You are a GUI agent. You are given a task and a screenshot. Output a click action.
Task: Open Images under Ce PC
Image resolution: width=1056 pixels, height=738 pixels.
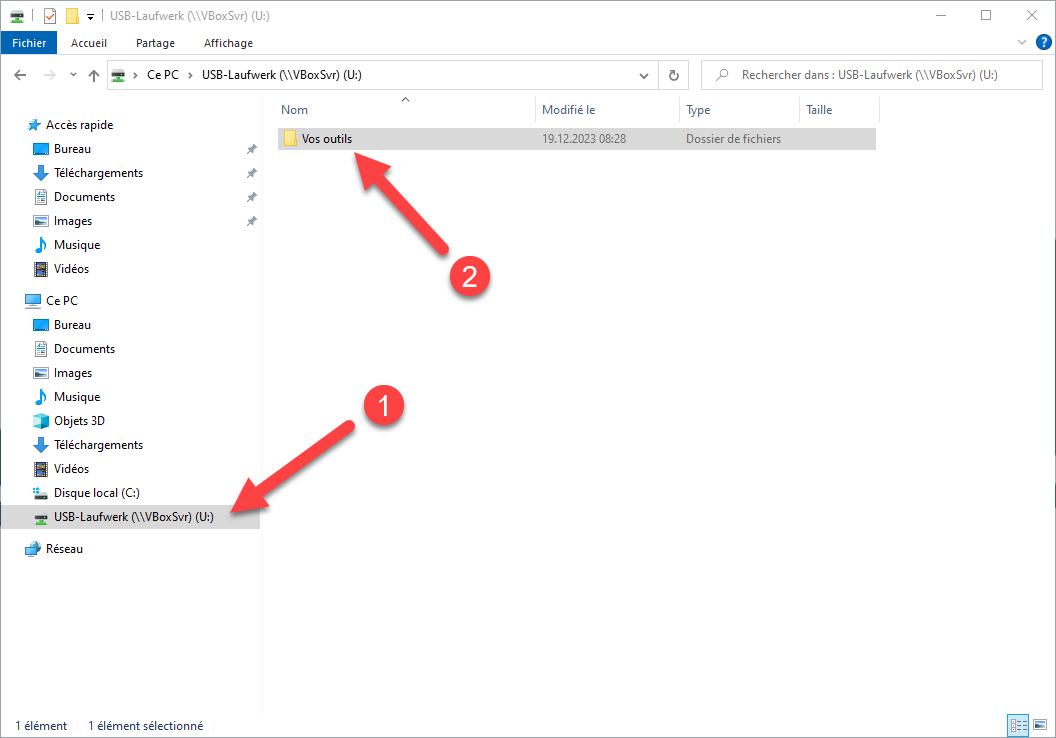point(73,373)
